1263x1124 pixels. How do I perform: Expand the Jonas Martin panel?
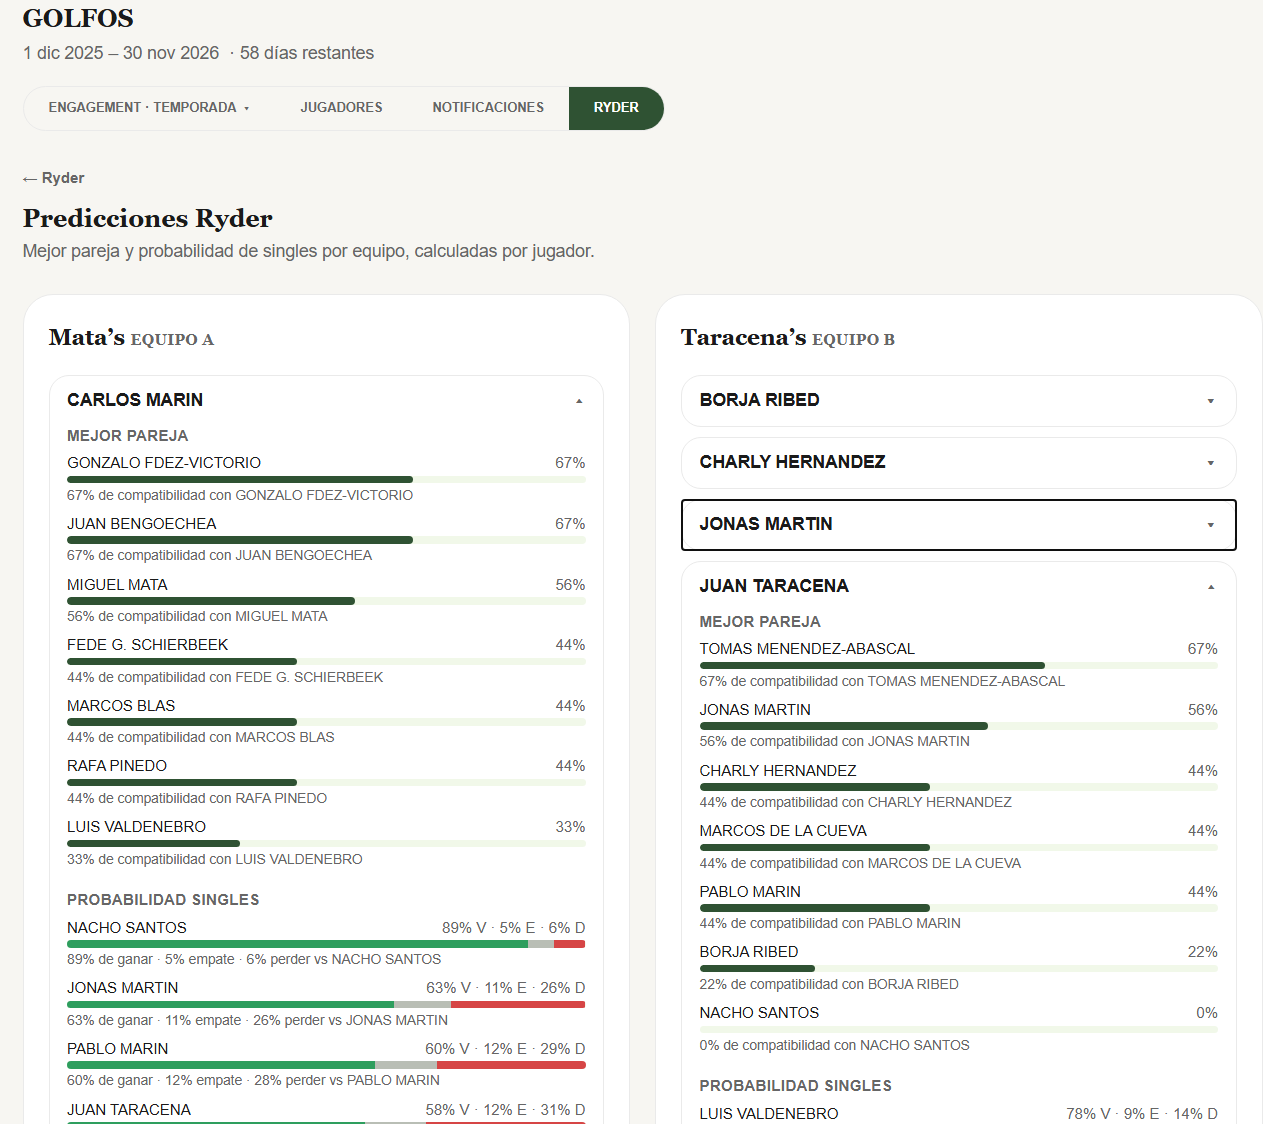tap(958, 524)
